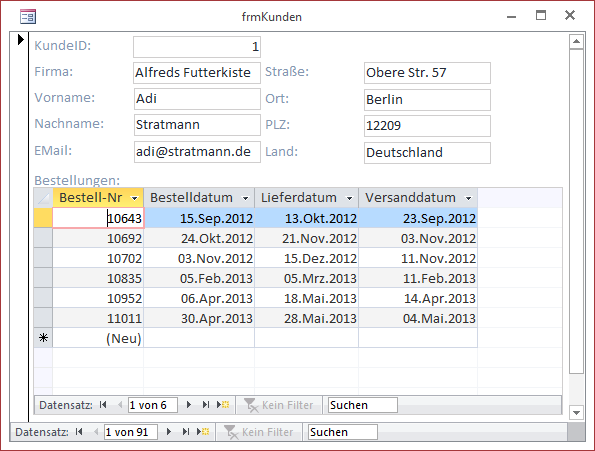Click Kein Filter in subform navigation bar

pos(279,405)
